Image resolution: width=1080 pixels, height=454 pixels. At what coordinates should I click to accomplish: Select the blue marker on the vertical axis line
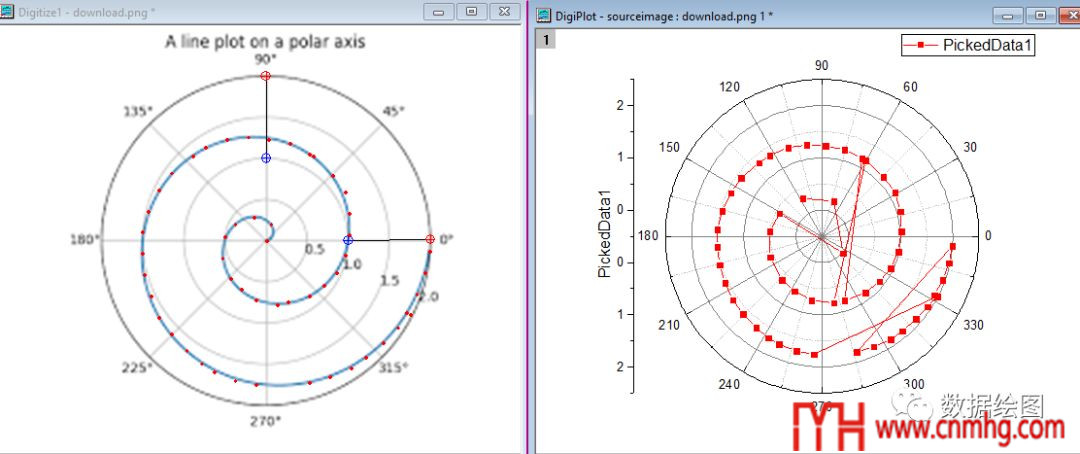pos(265,158)
